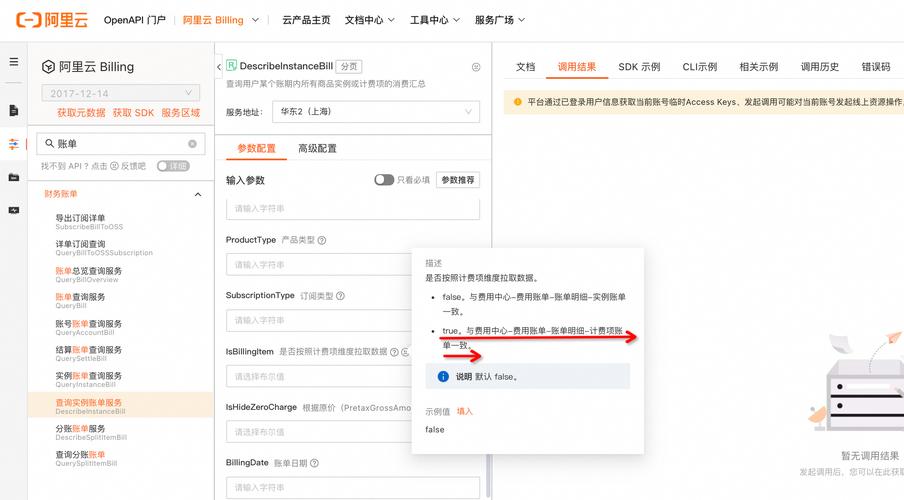
Task: Switch to the SDK 示例 tab
Action: click(x=639, y=67)
